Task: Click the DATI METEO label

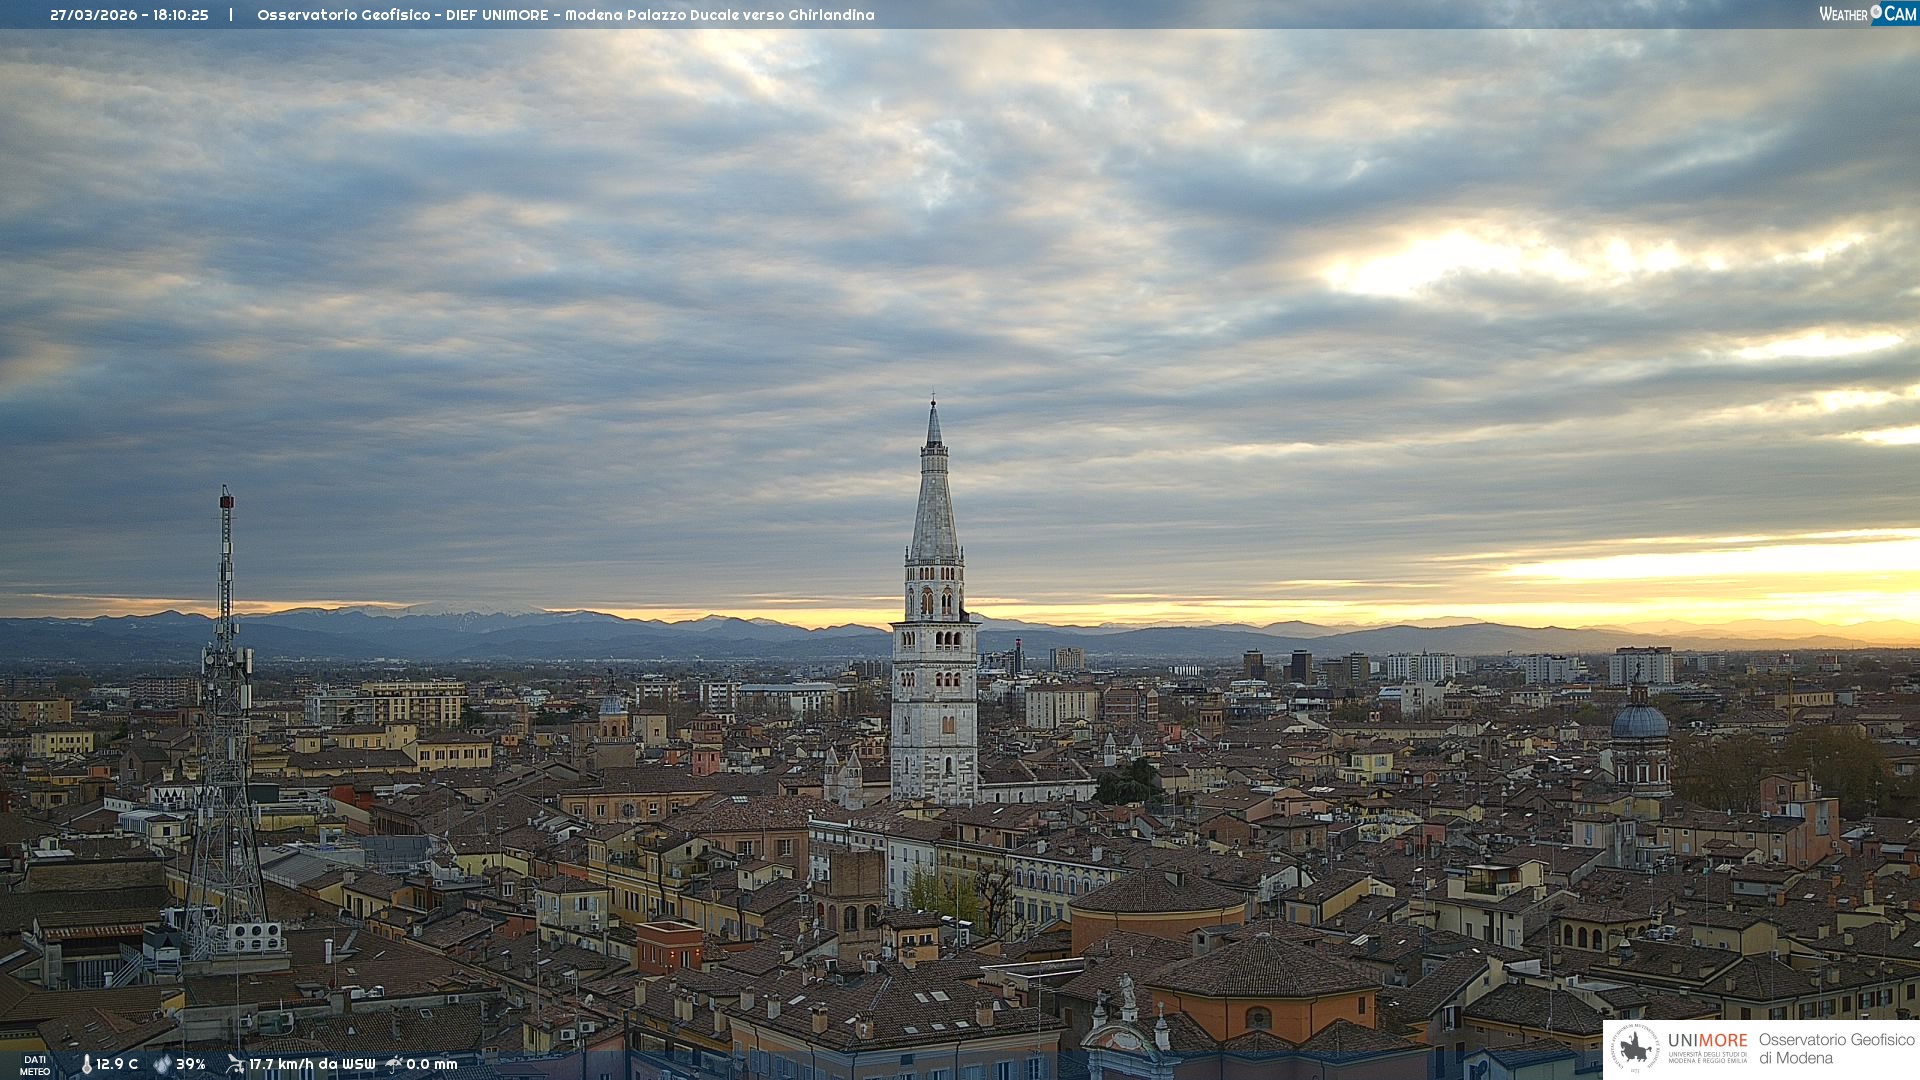Action: pos(35,1065)
